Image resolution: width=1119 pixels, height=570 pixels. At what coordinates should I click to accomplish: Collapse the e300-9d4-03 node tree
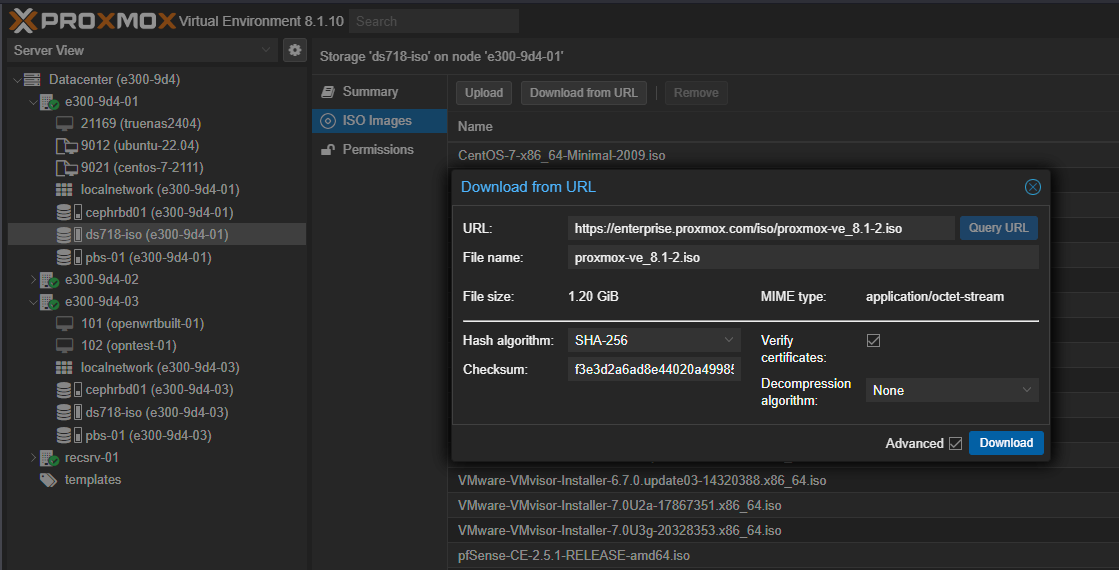pos(33,302)
